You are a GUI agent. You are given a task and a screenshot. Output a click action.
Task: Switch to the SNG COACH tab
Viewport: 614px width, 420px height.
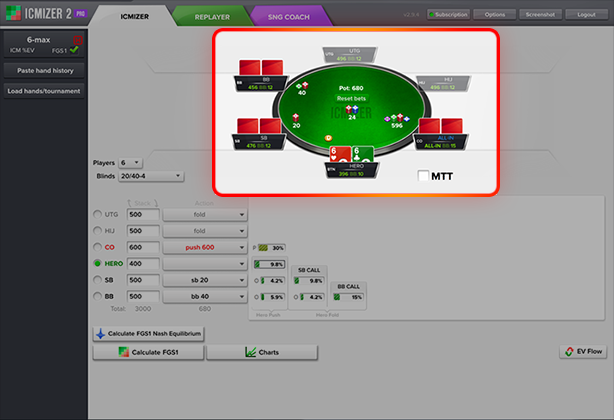289,17
